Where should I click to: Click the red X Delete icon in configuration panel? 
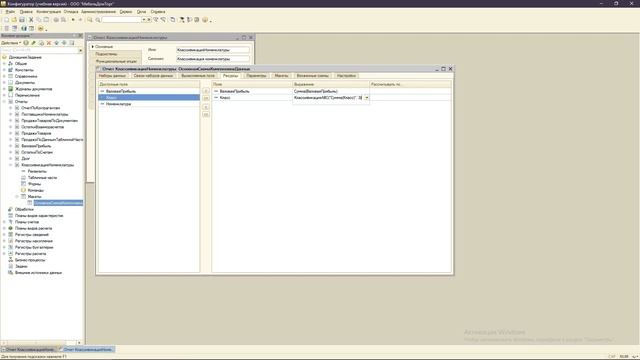pyautogui.click(x=49, y=43)
